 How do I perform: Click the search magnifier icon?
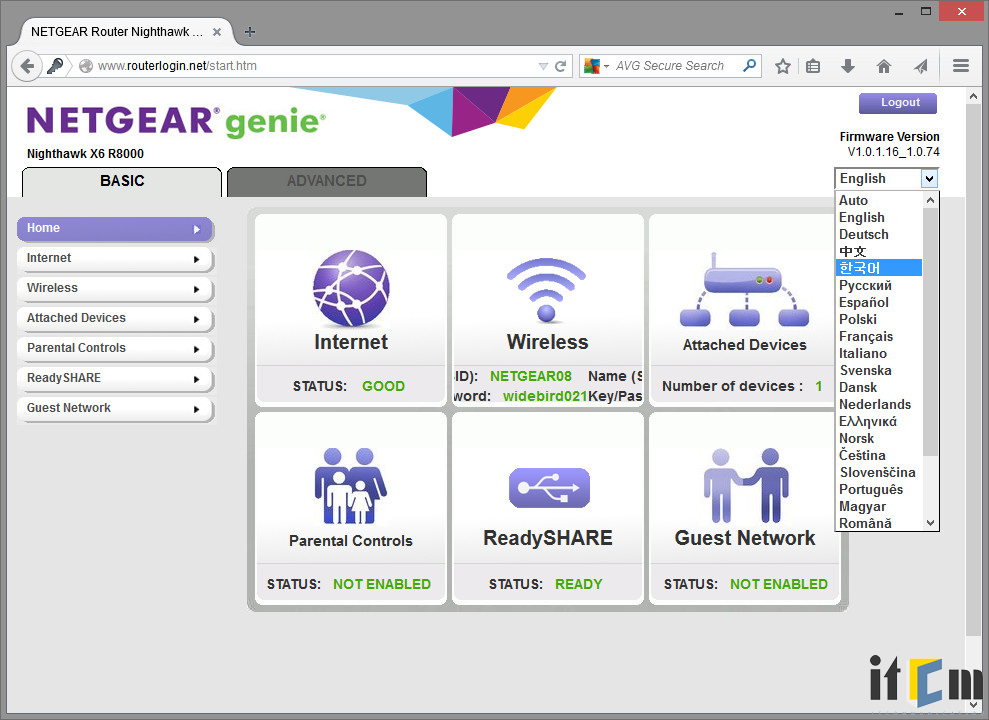pyautogui.click(x=749, y=66)
